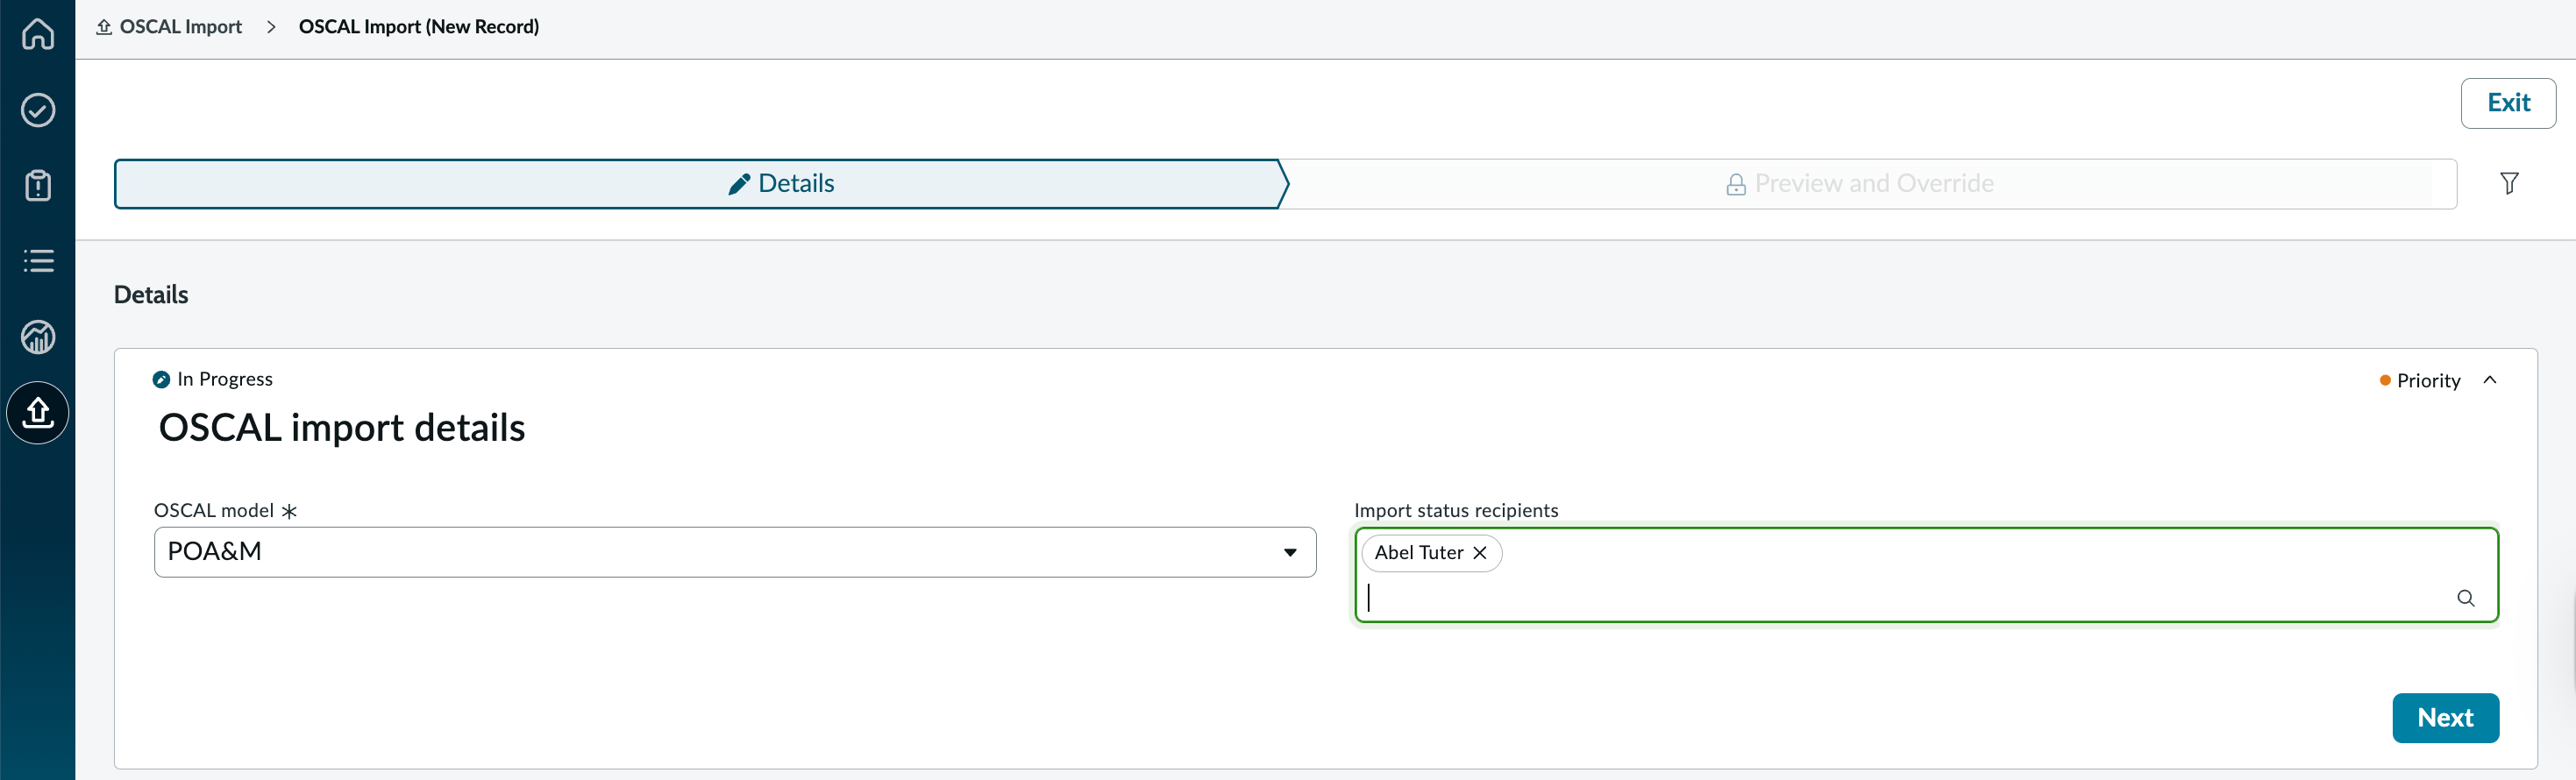Select the OSCAL import upload sidebar icon
Viewport: 2576px width, 780px height.
(x=38, y=412)
